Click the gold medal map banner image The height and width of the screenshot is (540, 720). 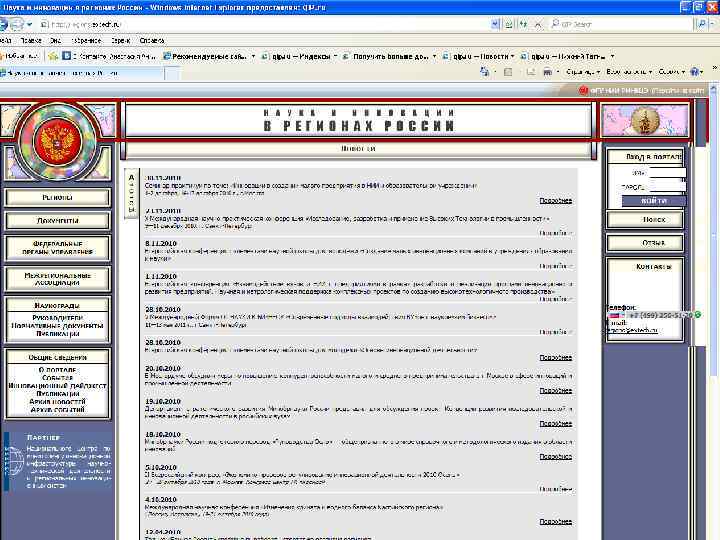pyautogui.click(x=645, y=120)
